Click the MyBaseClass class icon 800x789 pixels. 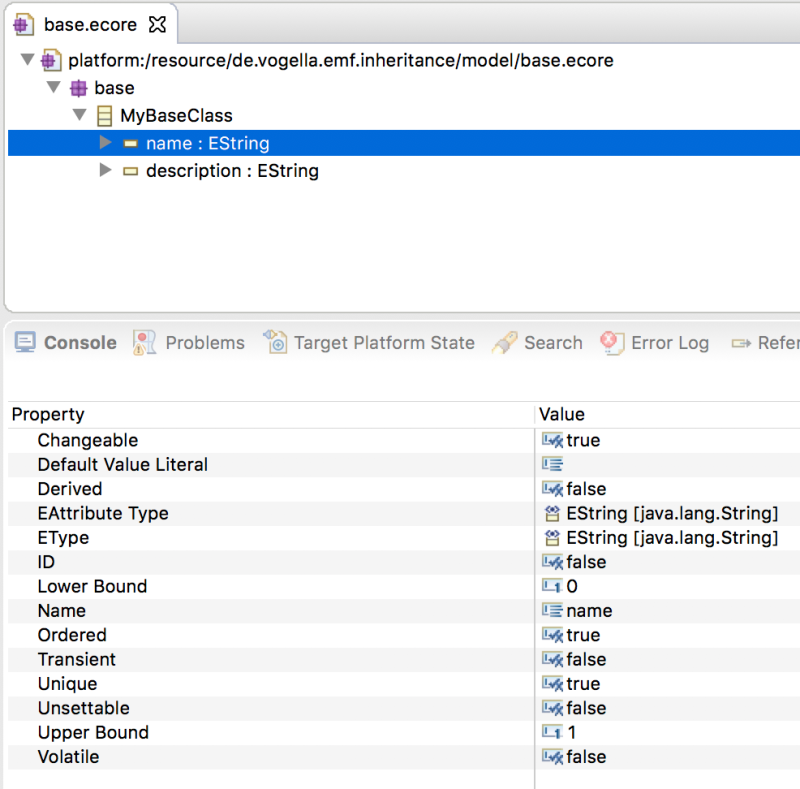coord(104,116)
